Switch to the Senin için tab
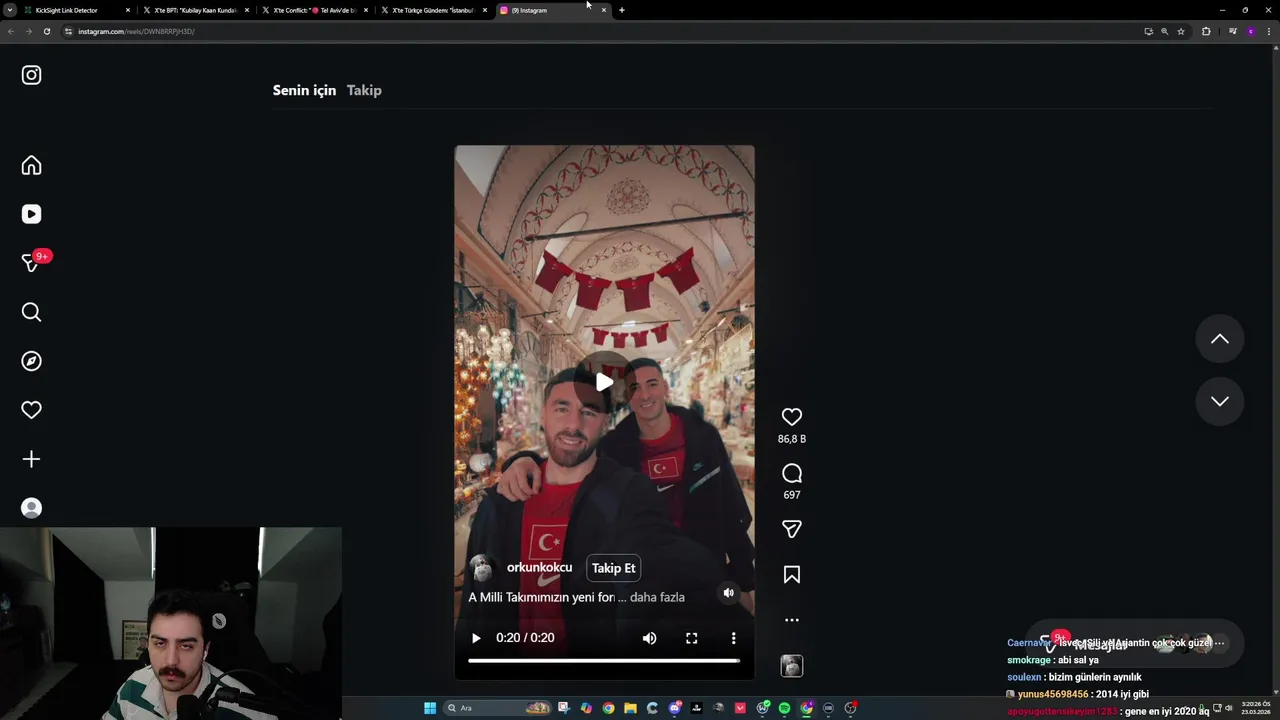The width and height of the screenshot is (1280, 720). point(304,90)
